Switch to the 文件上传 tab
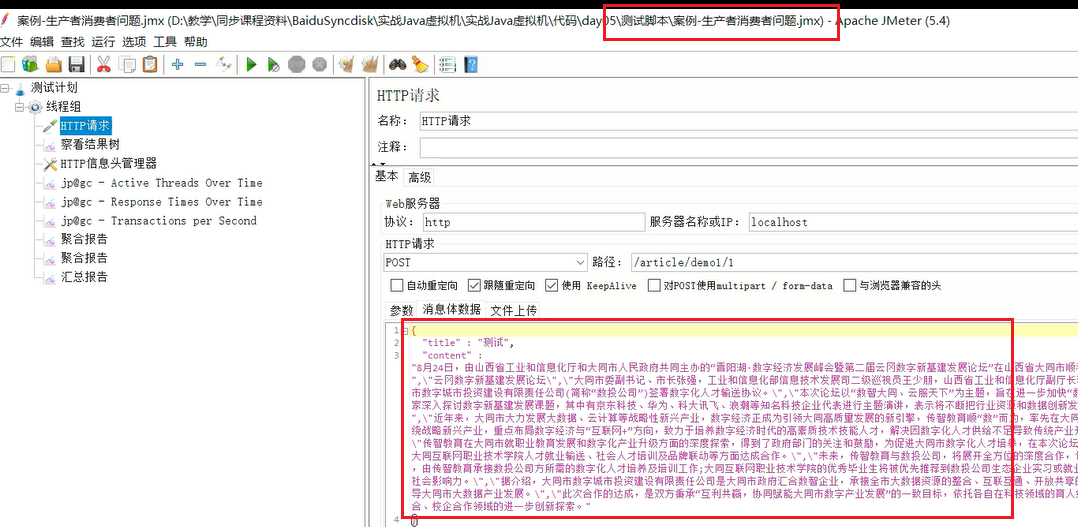 [x=513, y=310]
